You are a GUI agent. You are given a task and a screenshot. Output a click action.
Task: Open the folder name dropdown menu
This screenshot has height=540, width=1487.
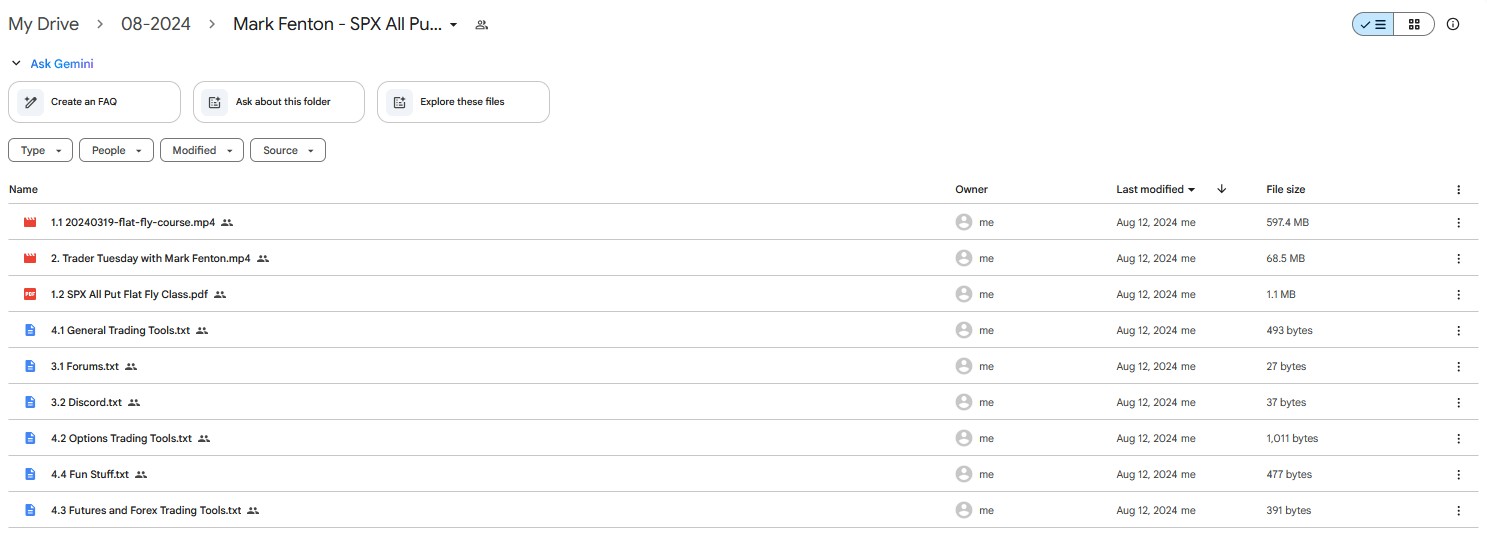(x=453, y=24)
